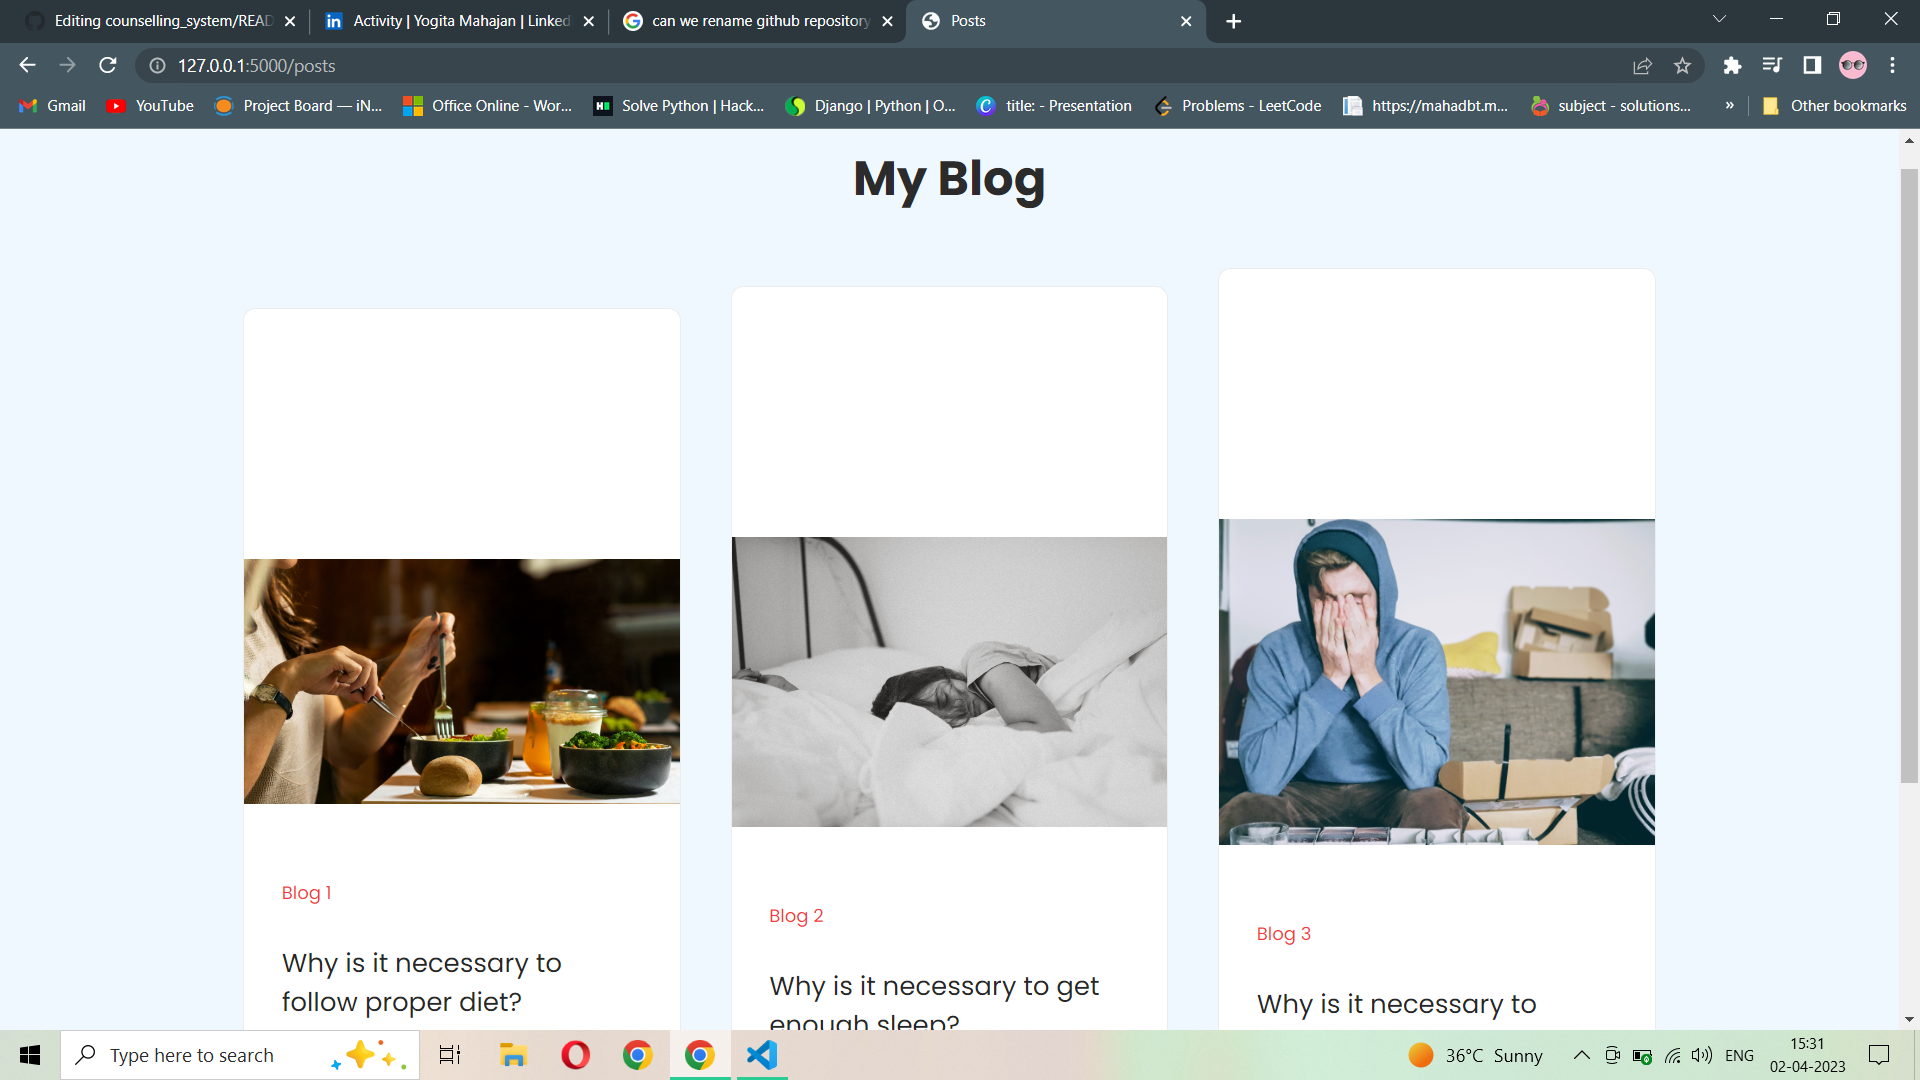Open the Chrome profile avatar
Screen dimensions: 1920x1080
pos(1853,65)
